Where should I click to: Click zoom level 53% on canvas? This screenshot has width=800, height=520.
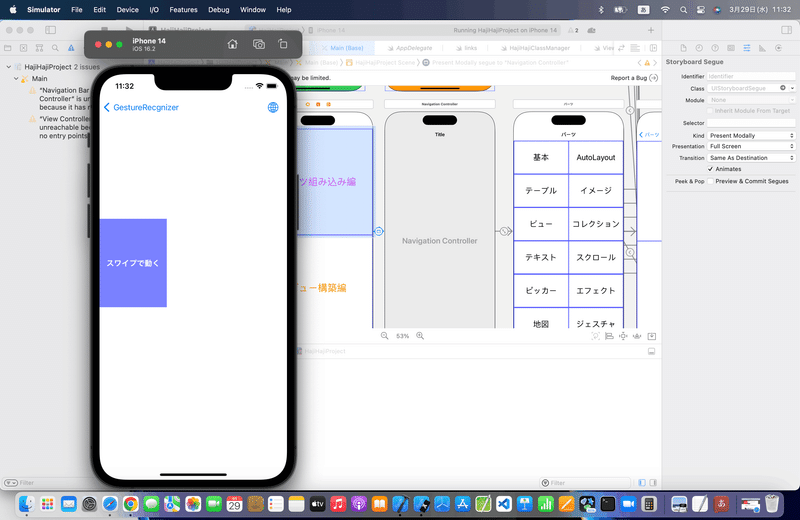click(x=403, y=336)
